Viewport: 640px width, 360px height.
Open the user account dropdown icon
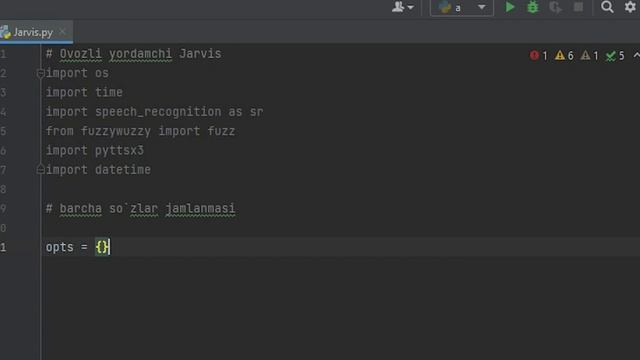(402, 7)
